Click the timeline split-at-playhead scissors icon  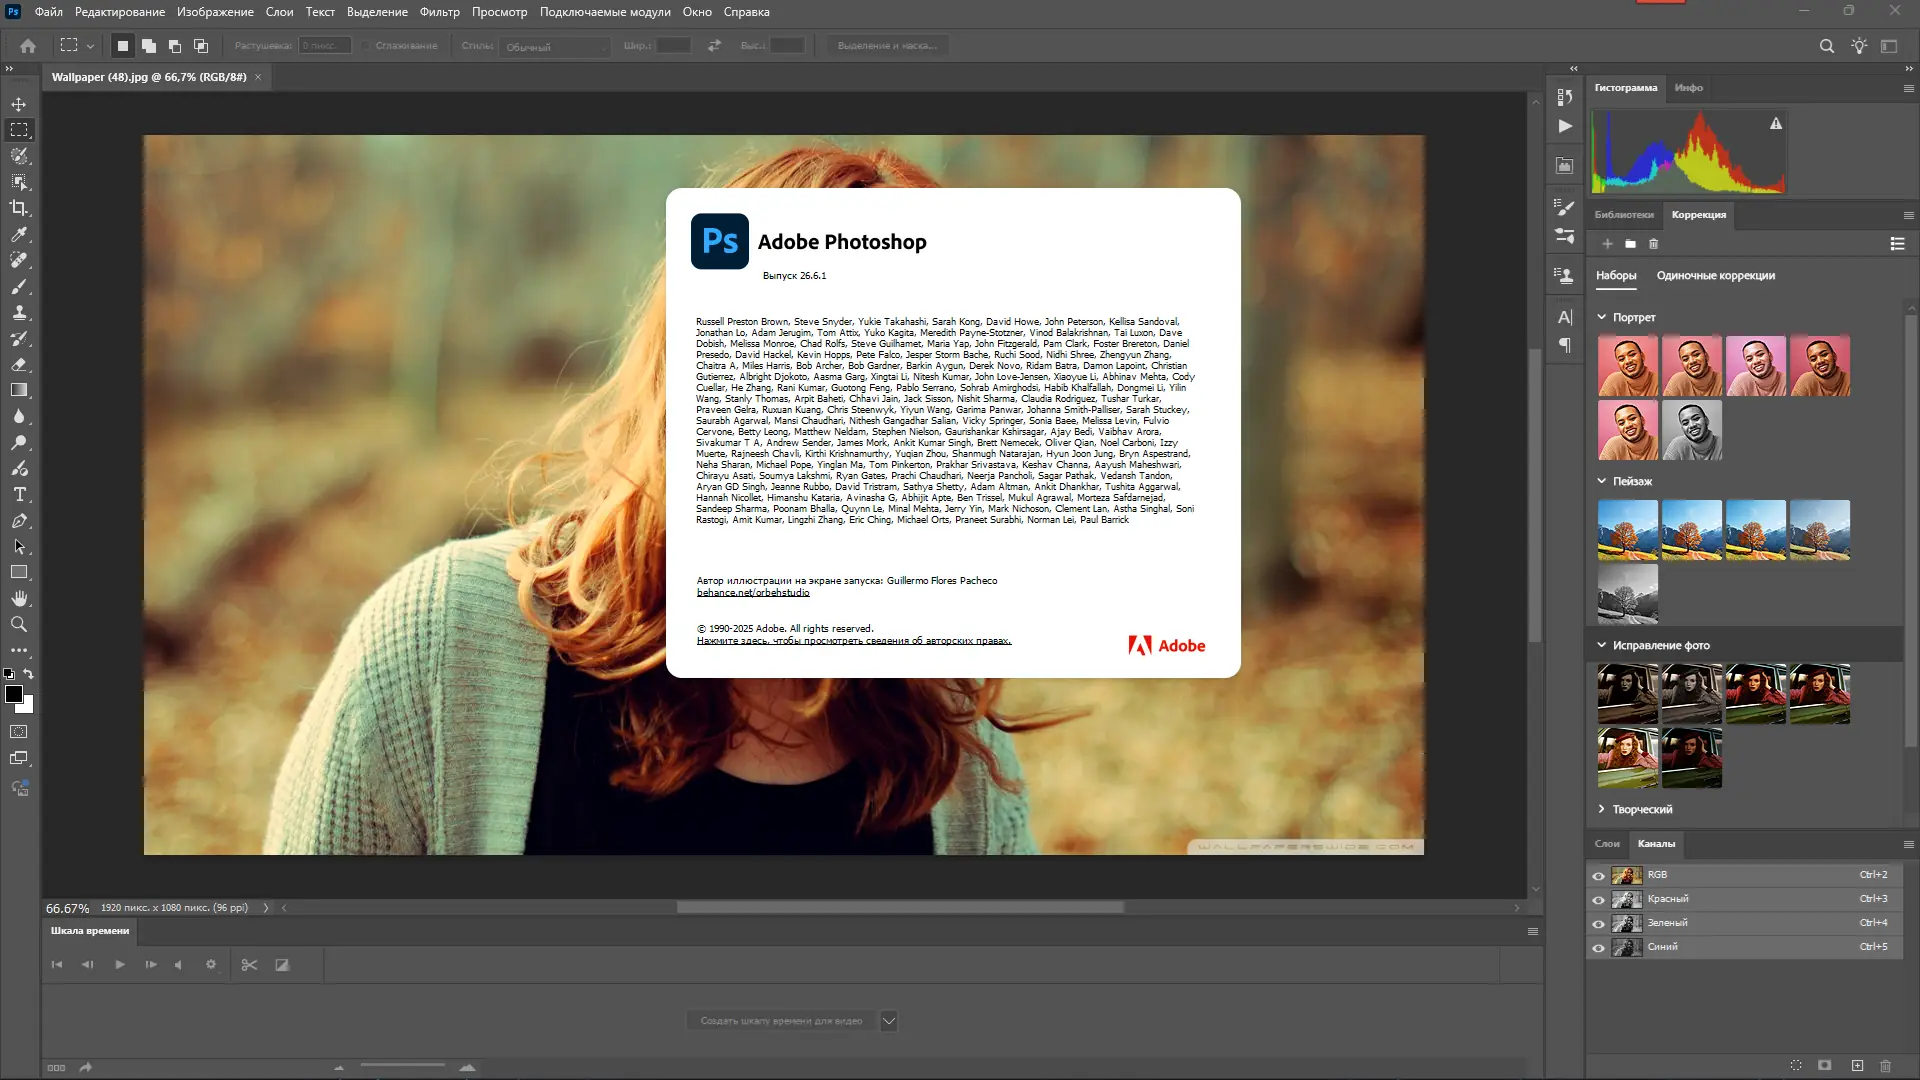pyautogui.click(x=249, y=965)
